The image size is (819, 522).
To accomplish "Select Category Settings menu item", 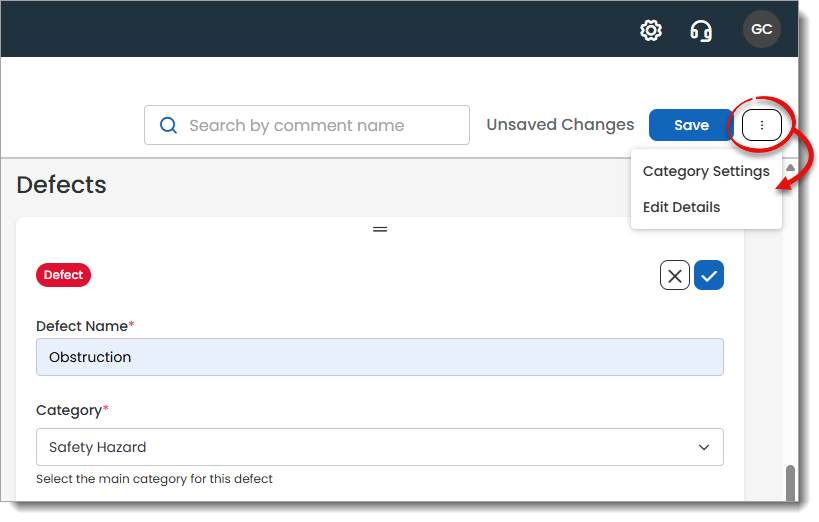I will point(706,171).
